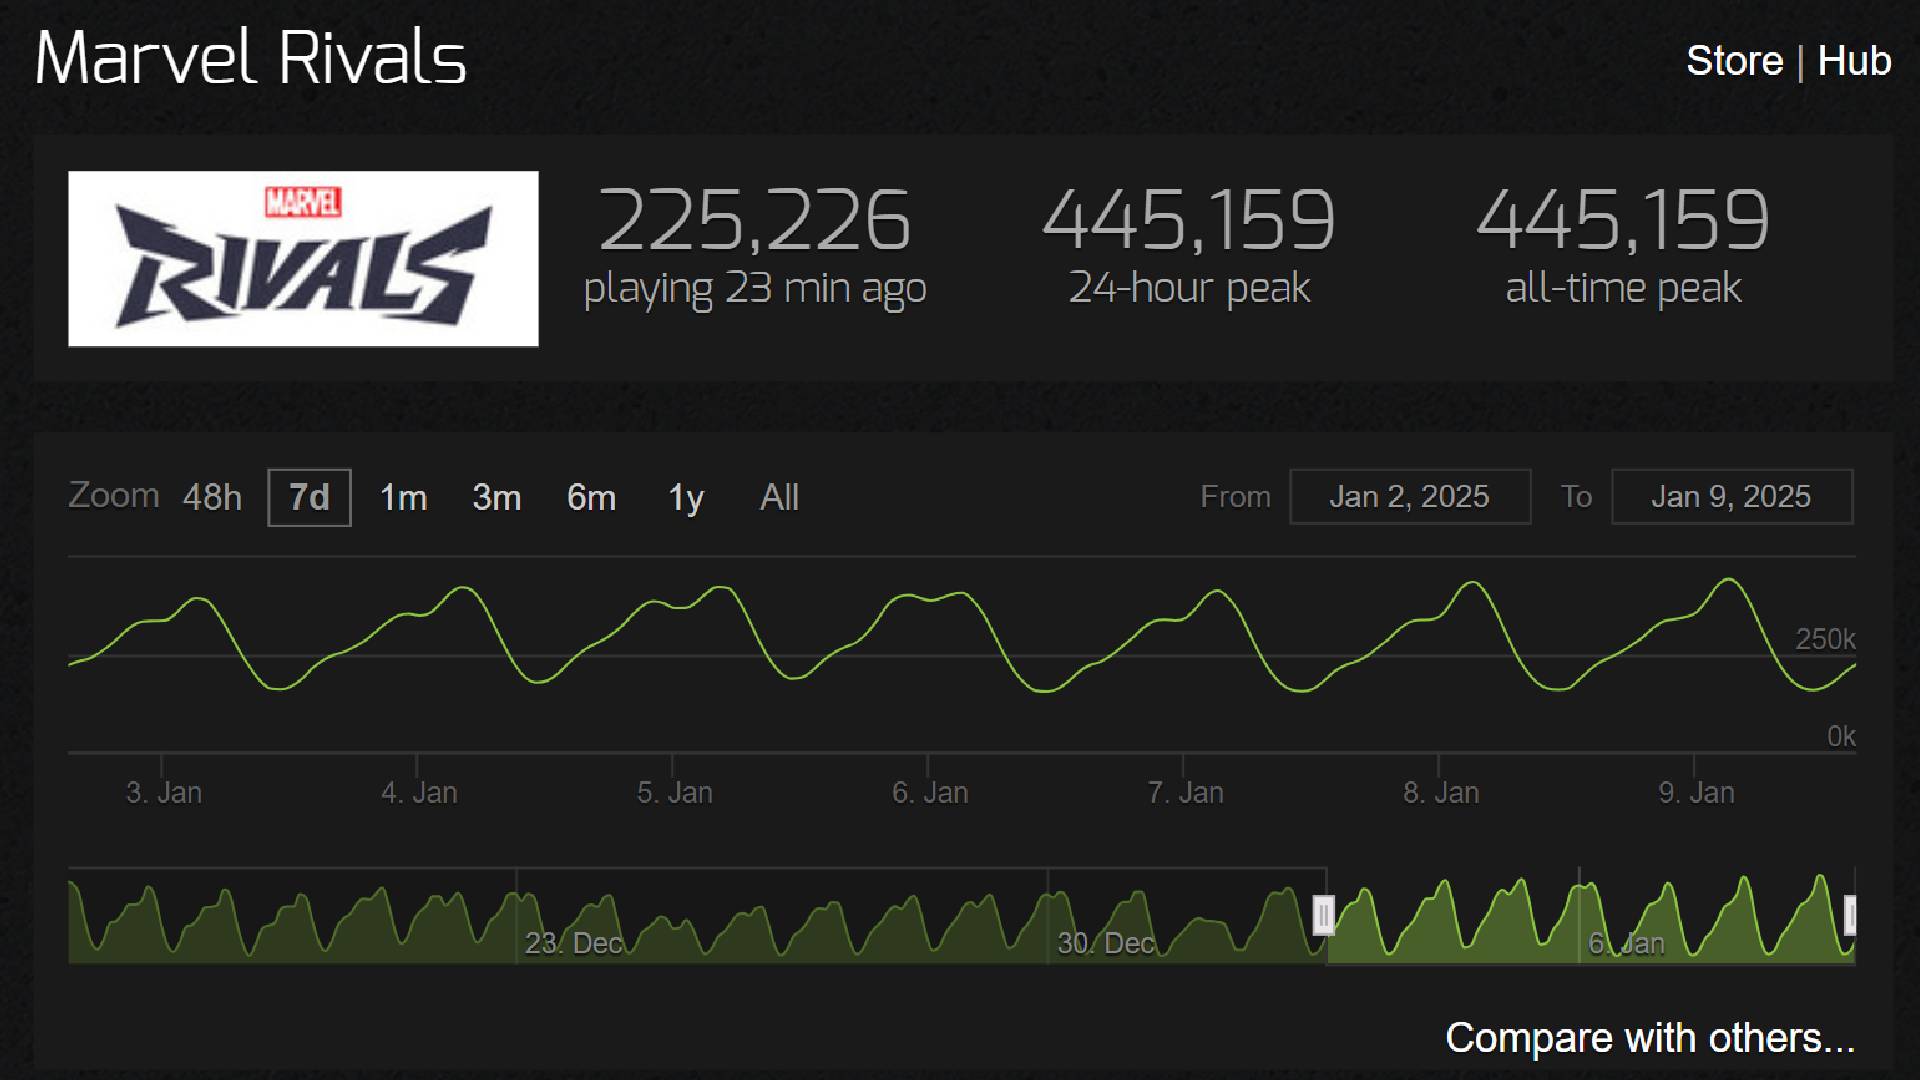Click the 24-hour peak label
The width and height of the screenshot is (1920, 1080).
1189,288
